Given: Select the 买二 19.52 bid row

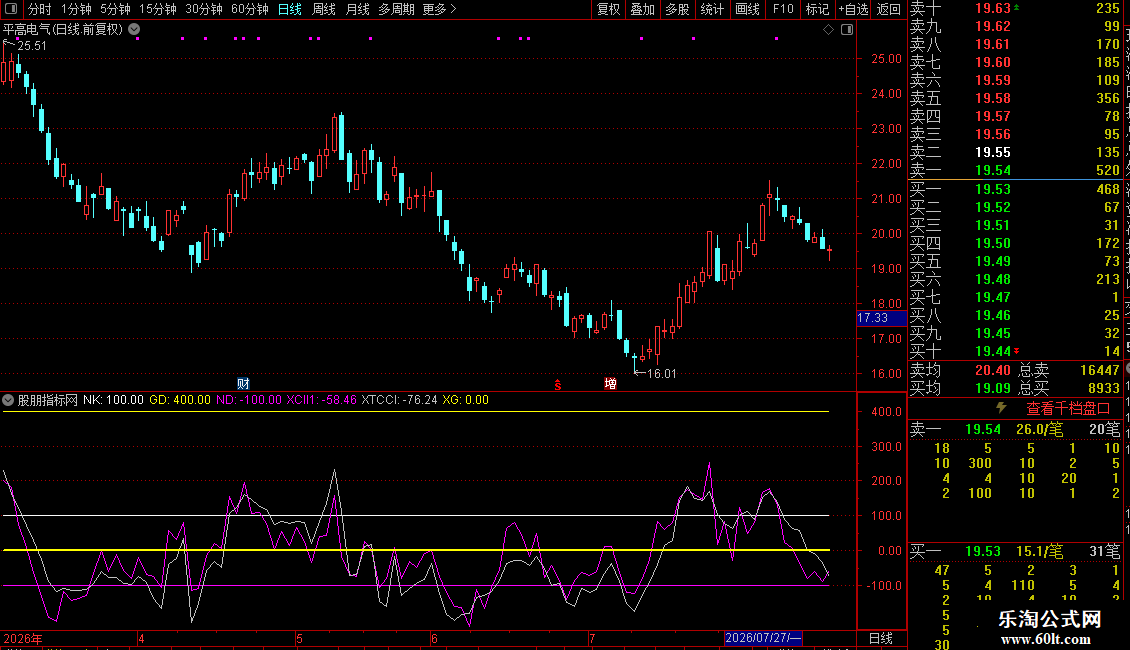Looking at the screenshot, I should pos(1015,208).
